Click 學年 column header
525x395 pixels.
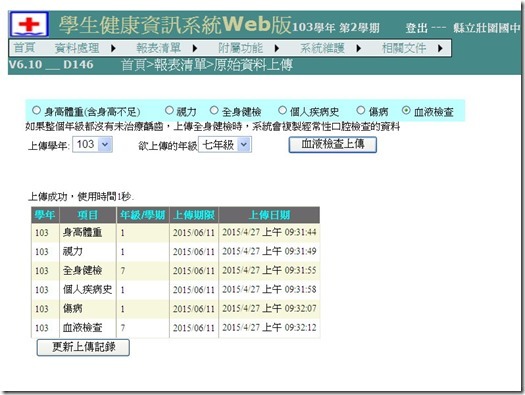(x=45, y=215)
